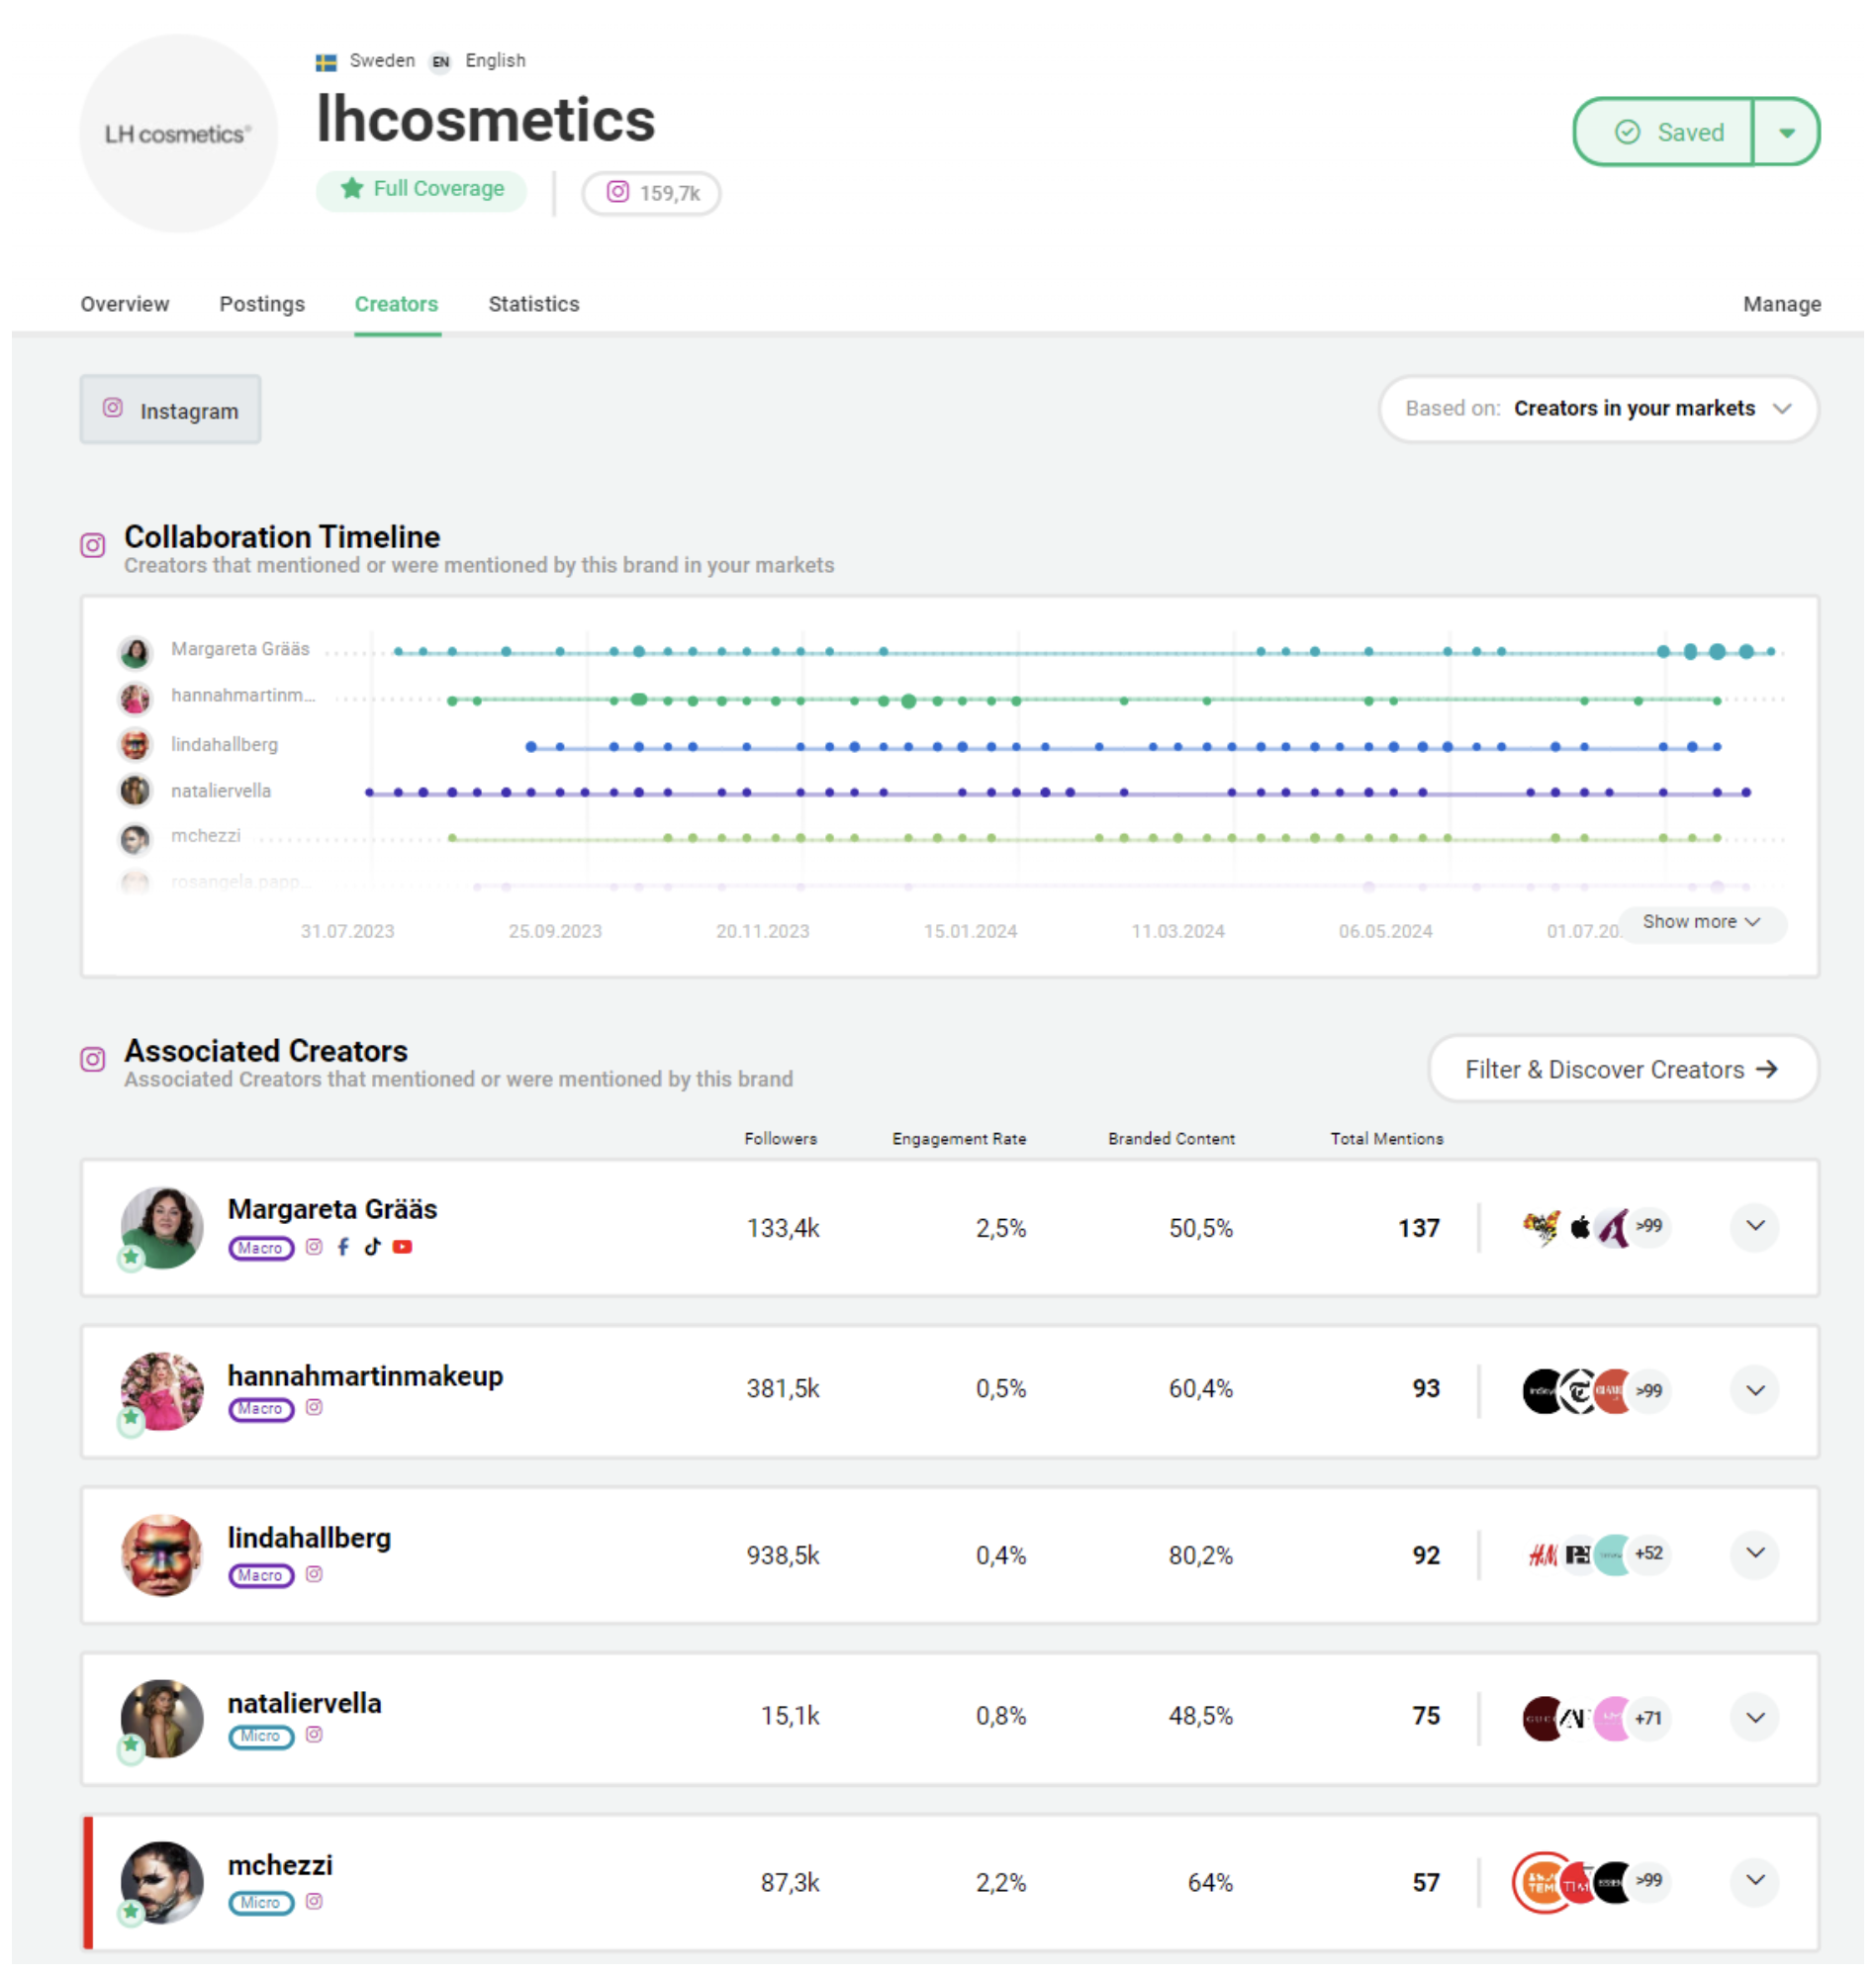Click hannahmartinmakeup's Instagram icon

coord(314,1408)
